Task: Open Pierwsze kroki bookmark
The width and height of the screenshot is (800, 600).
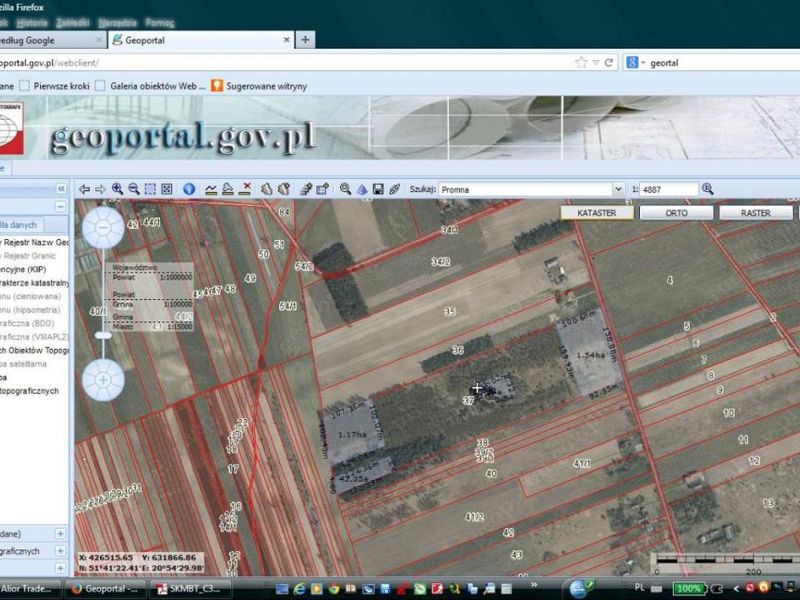Action: pyautogui.click(x=55, y=86)
